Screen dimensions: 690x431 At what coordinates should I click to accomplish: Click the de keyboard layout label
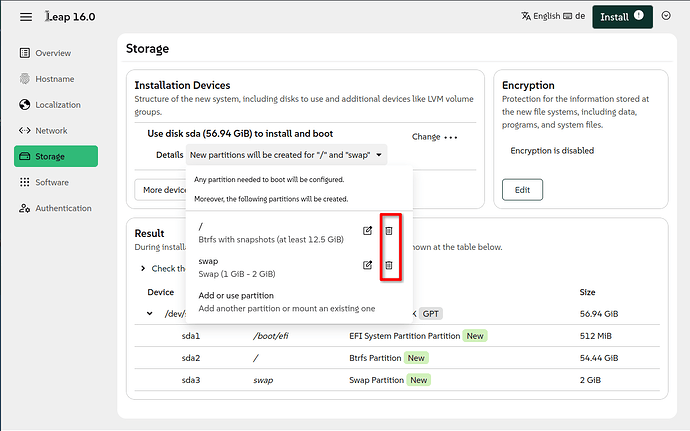pyautogui.click(x=580, y=16)
